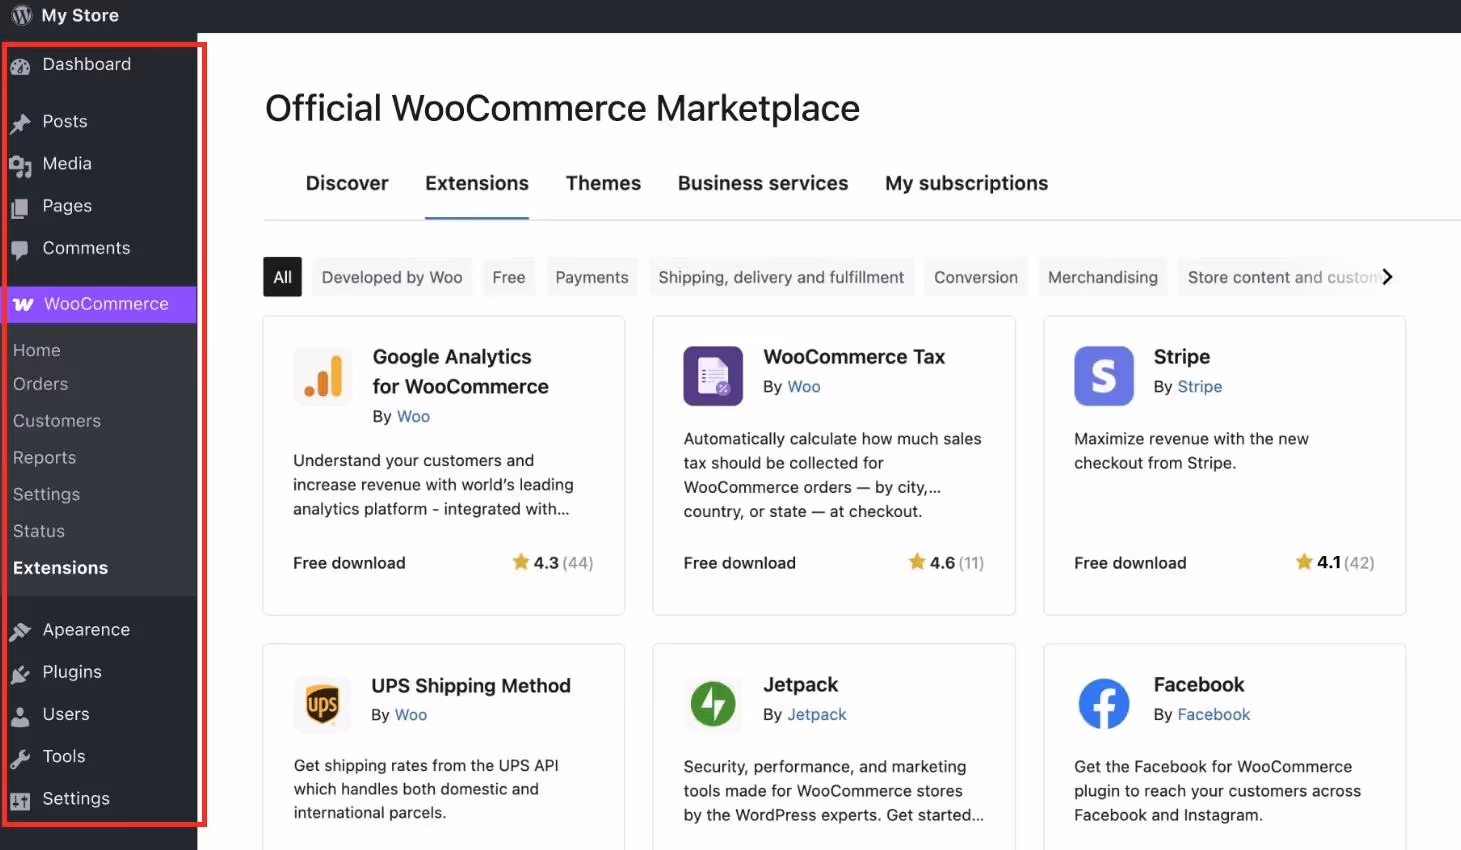This screenshot has width=1461, height=850.
Task: Select WooCommerce in the sidebar
Action: pyautogui.click(x=100, y=304)
